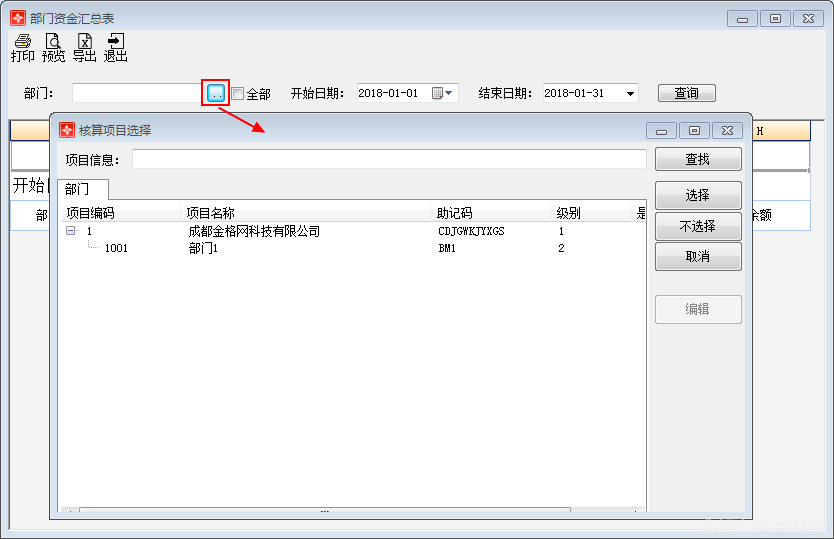Open the start date dropdown arrow
Screen dimensions: 834x539
click(449, 93)
